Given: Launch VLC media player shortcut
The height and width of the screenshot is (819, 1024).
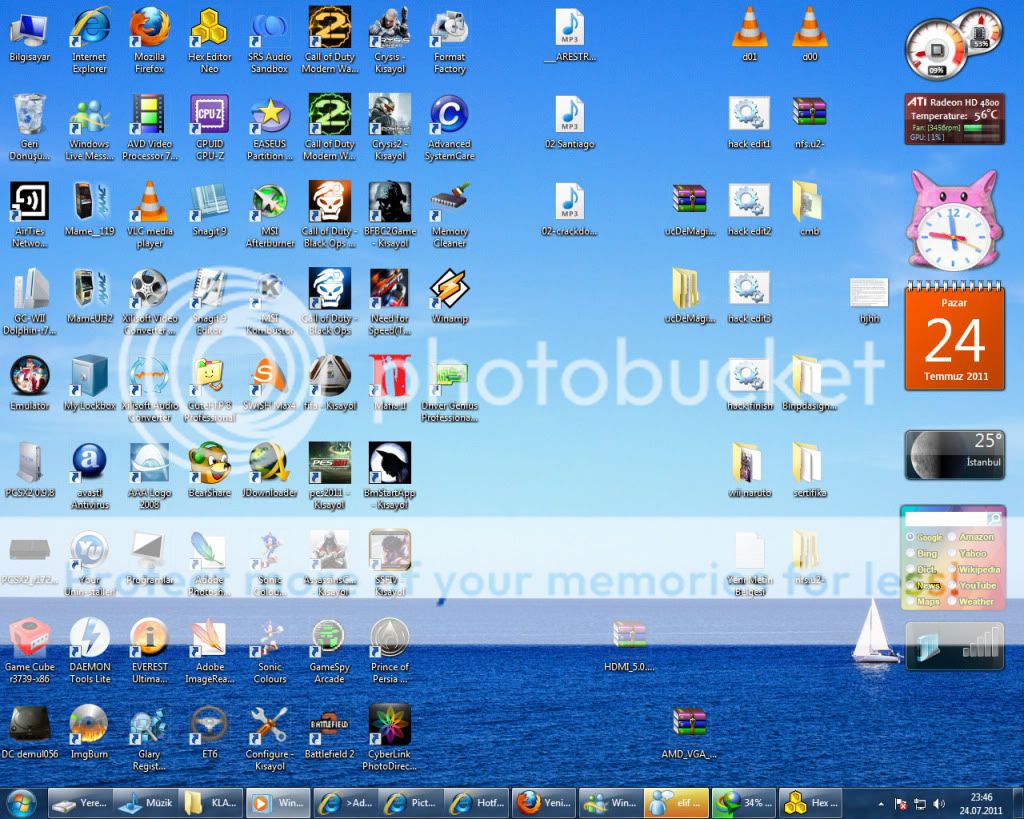Looking at the screenshot, I should coord(150,203).
